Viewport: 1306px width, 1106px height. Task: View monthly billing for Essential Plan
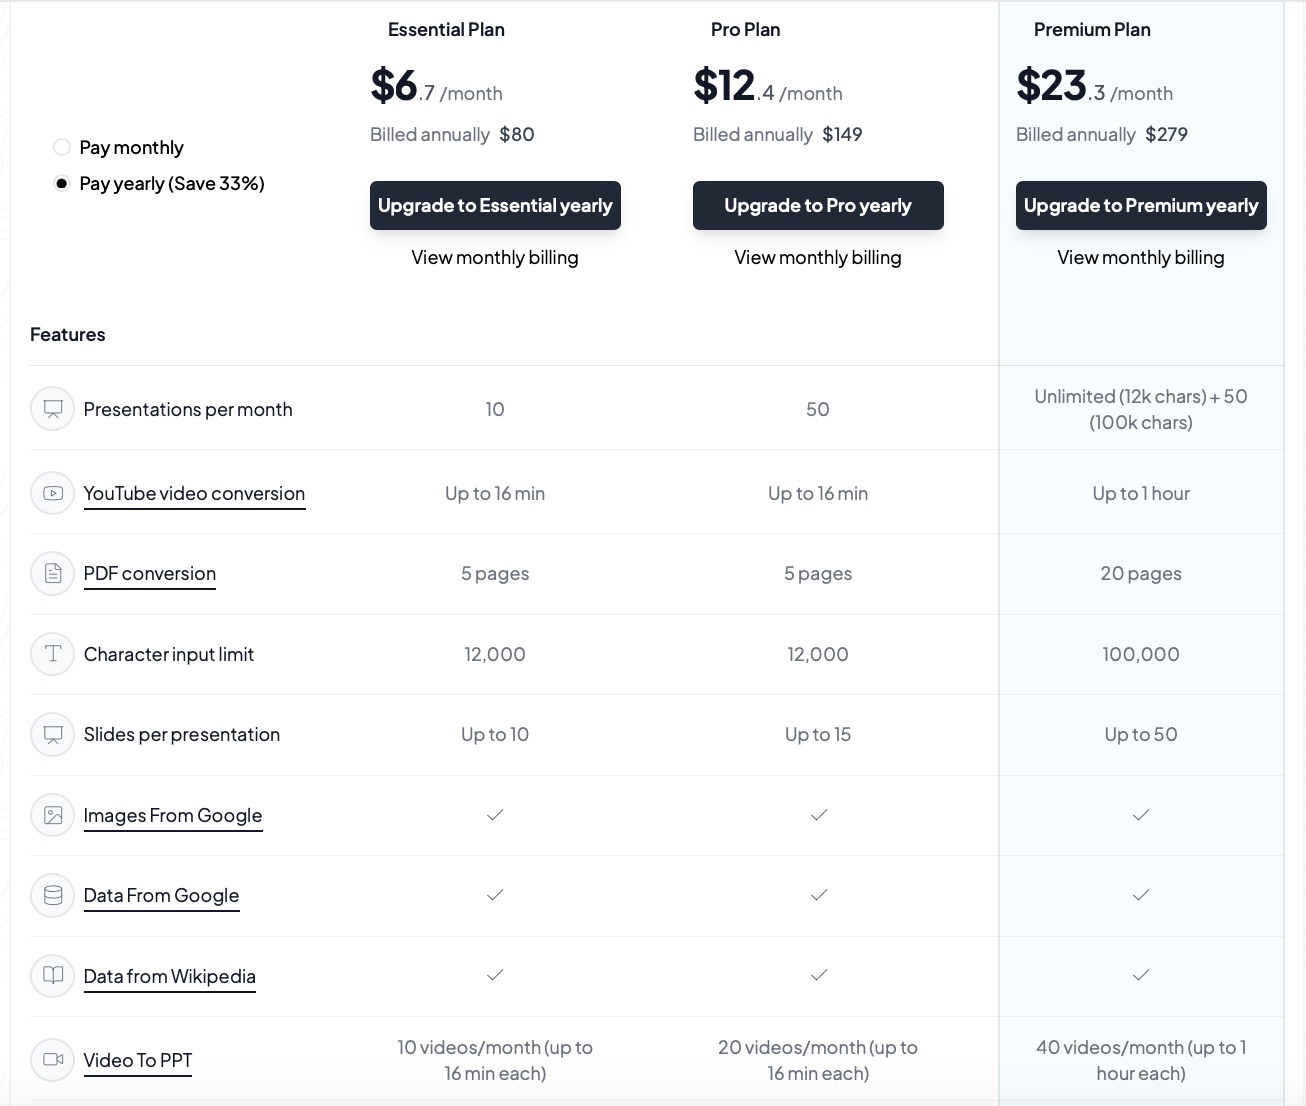coord(495,257)
